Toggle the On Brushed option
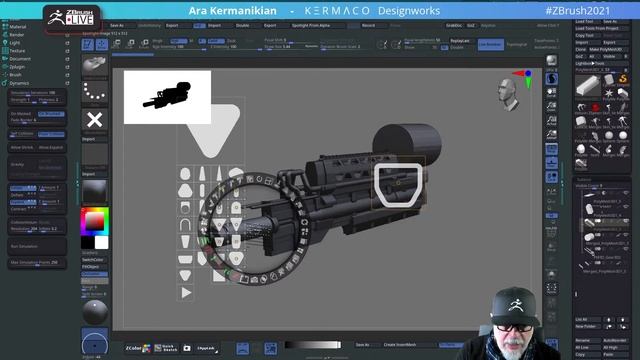The image size is (640, 360). point(51,114)
